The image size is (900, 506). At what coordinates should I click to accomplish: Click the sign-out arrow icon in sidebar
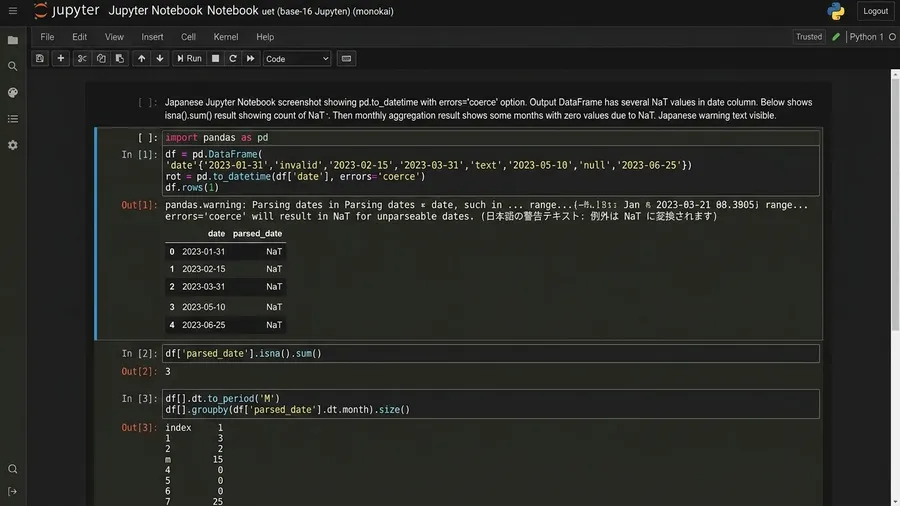(x=13, y=492)
